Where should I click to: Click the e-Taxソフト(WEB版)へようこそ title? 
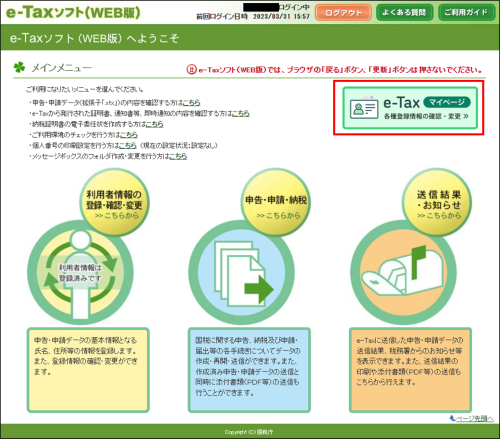point(94,38)
